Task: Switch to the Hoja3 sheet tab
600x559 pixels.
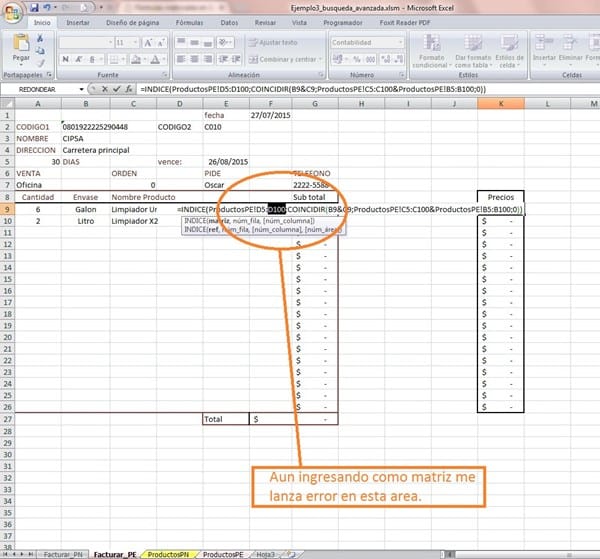Action: 263,553
